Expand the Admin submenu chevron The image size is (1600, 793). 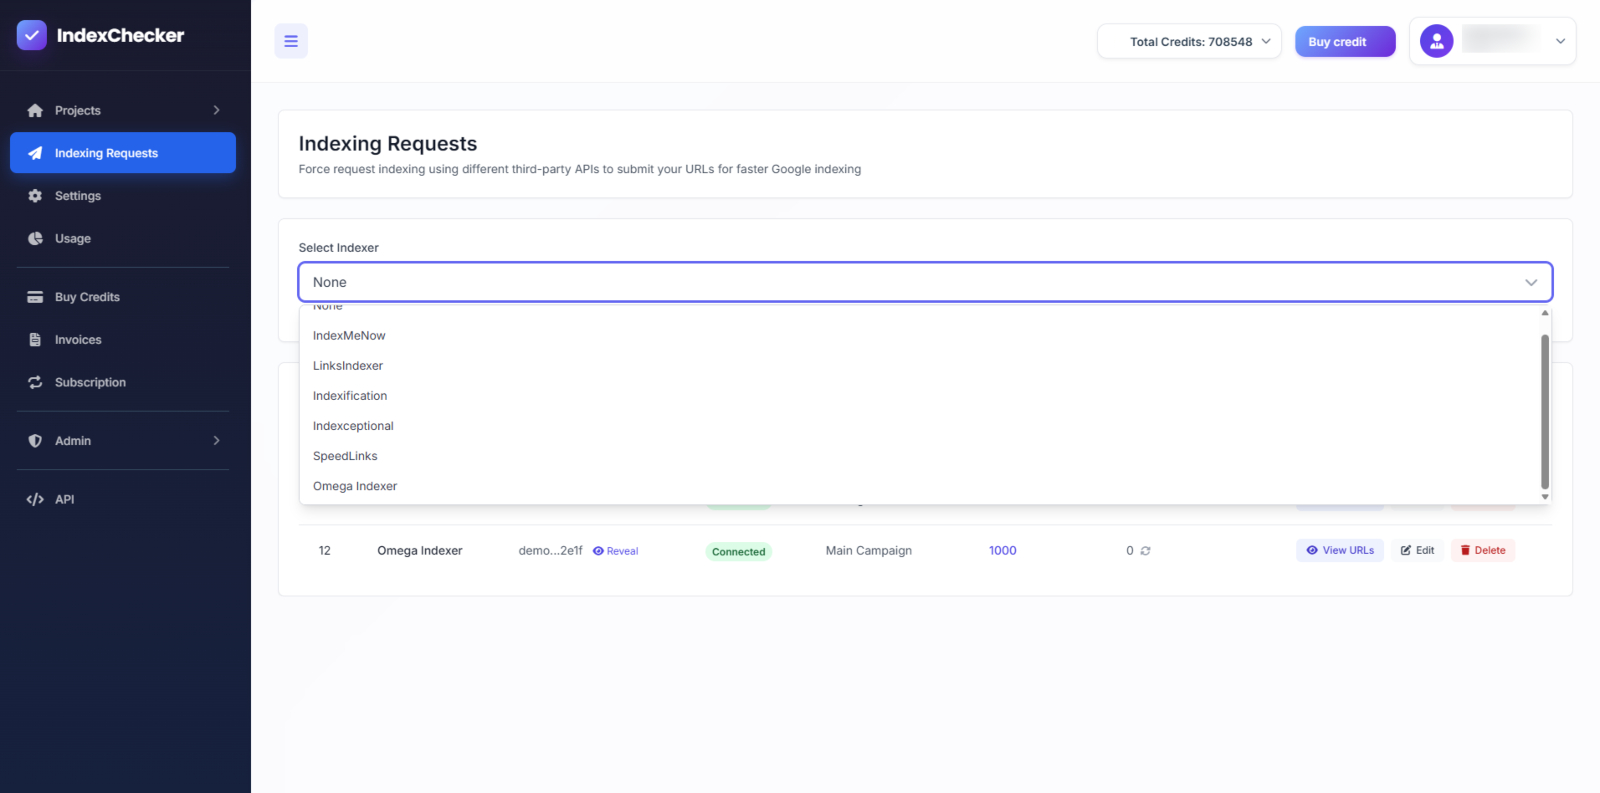[216, 441]
